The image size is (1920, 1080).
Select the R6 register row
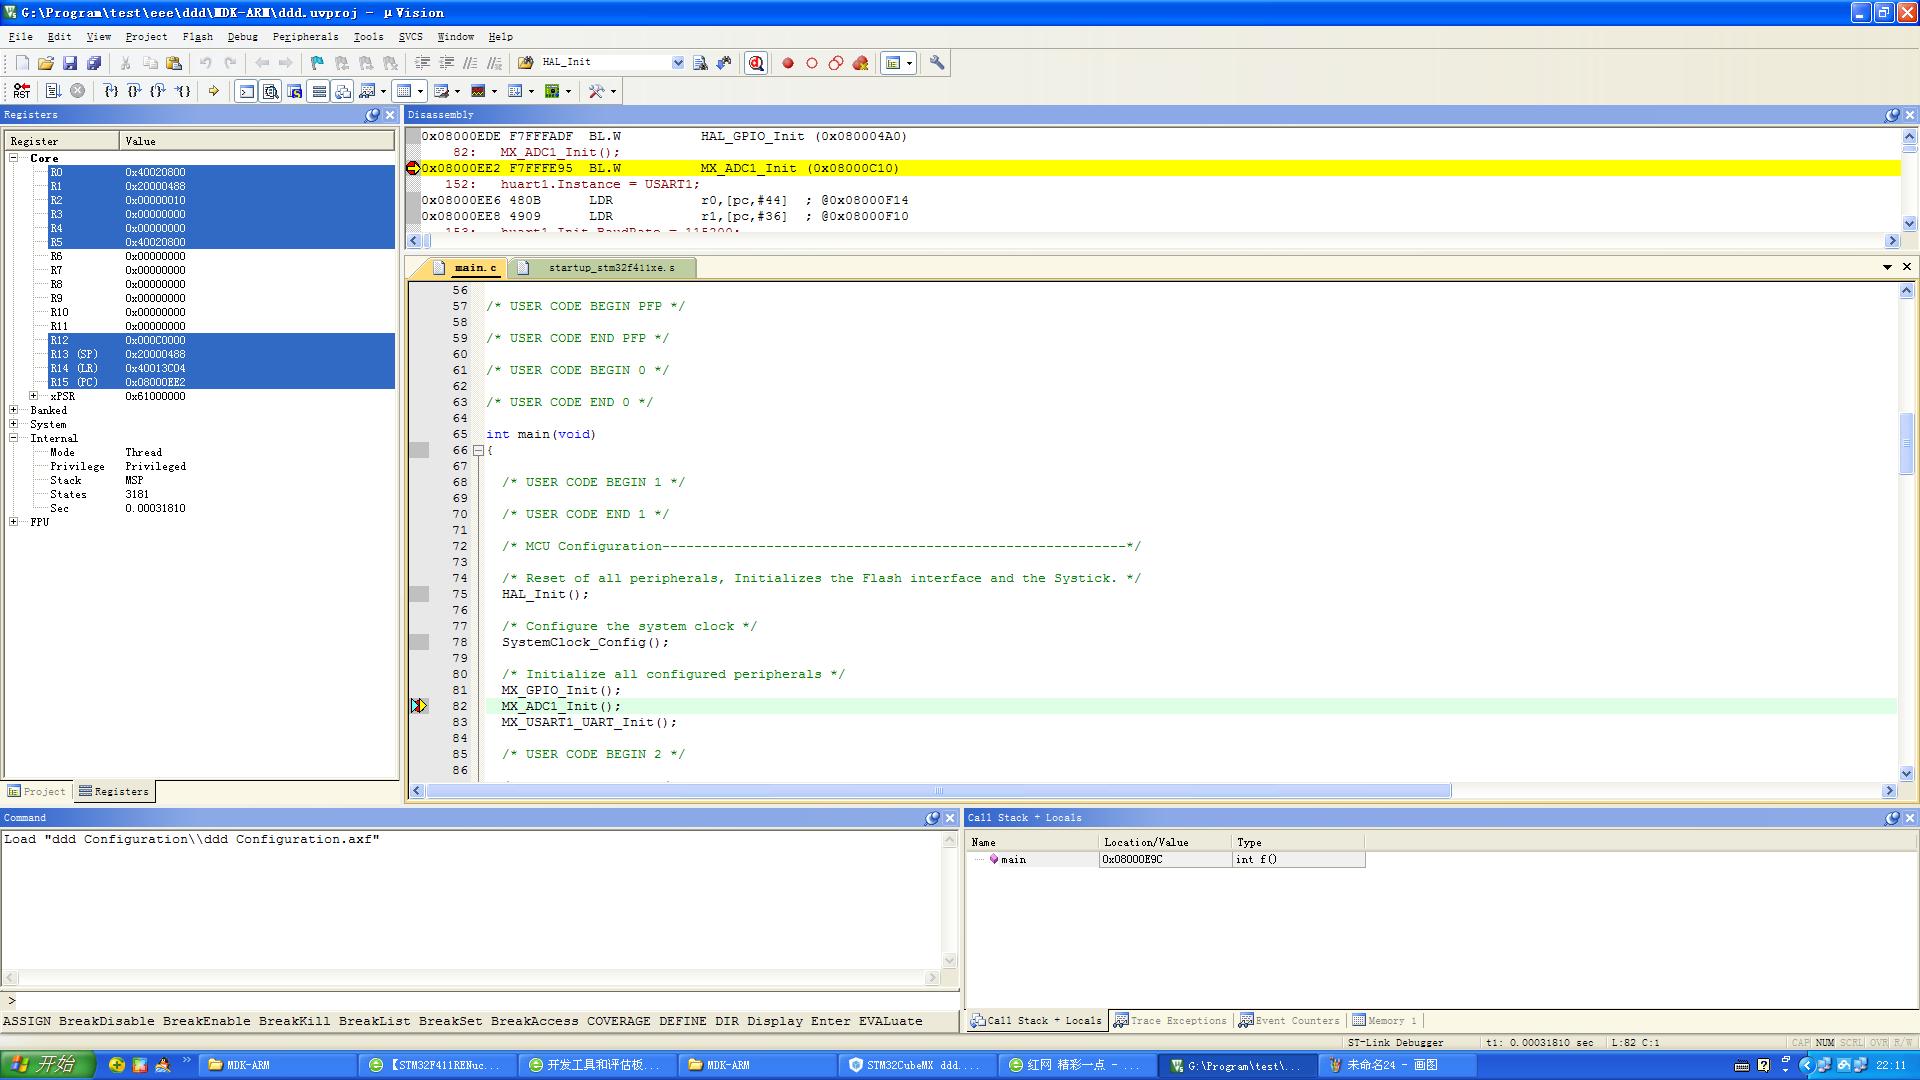pos(221,256)
